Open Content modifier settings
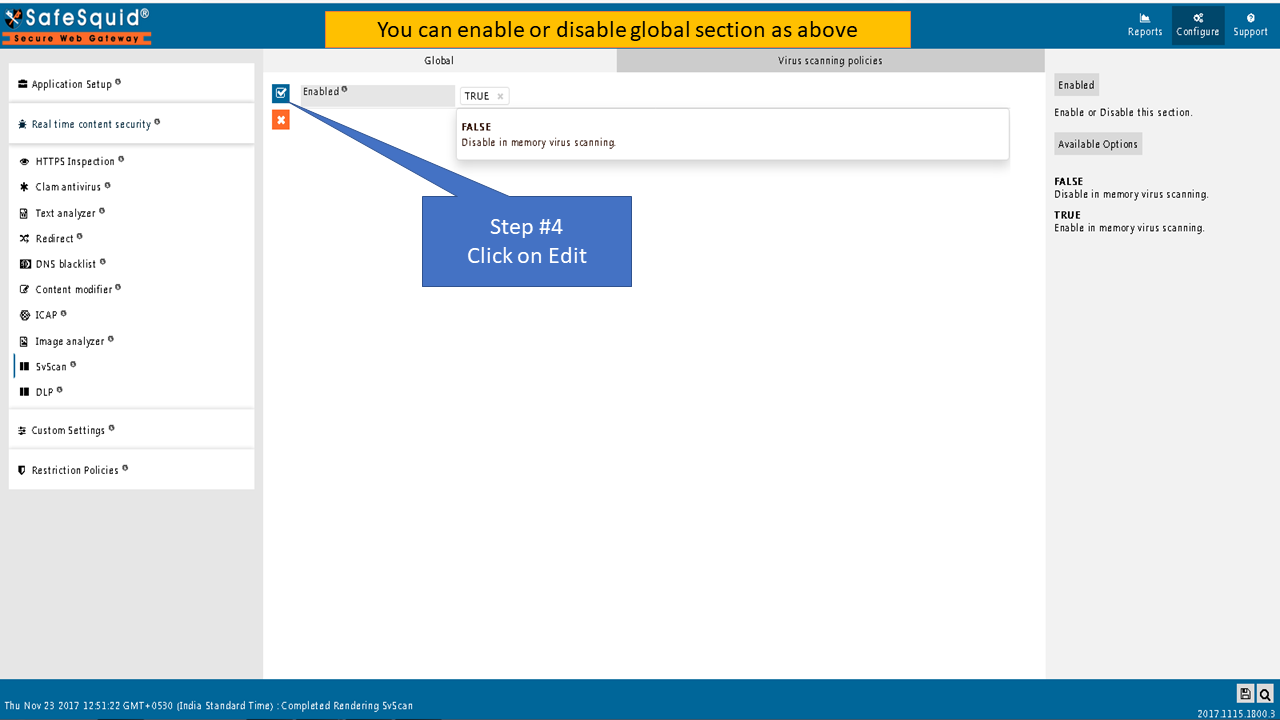Screen dimensions: 1280x720 [74, 289]
